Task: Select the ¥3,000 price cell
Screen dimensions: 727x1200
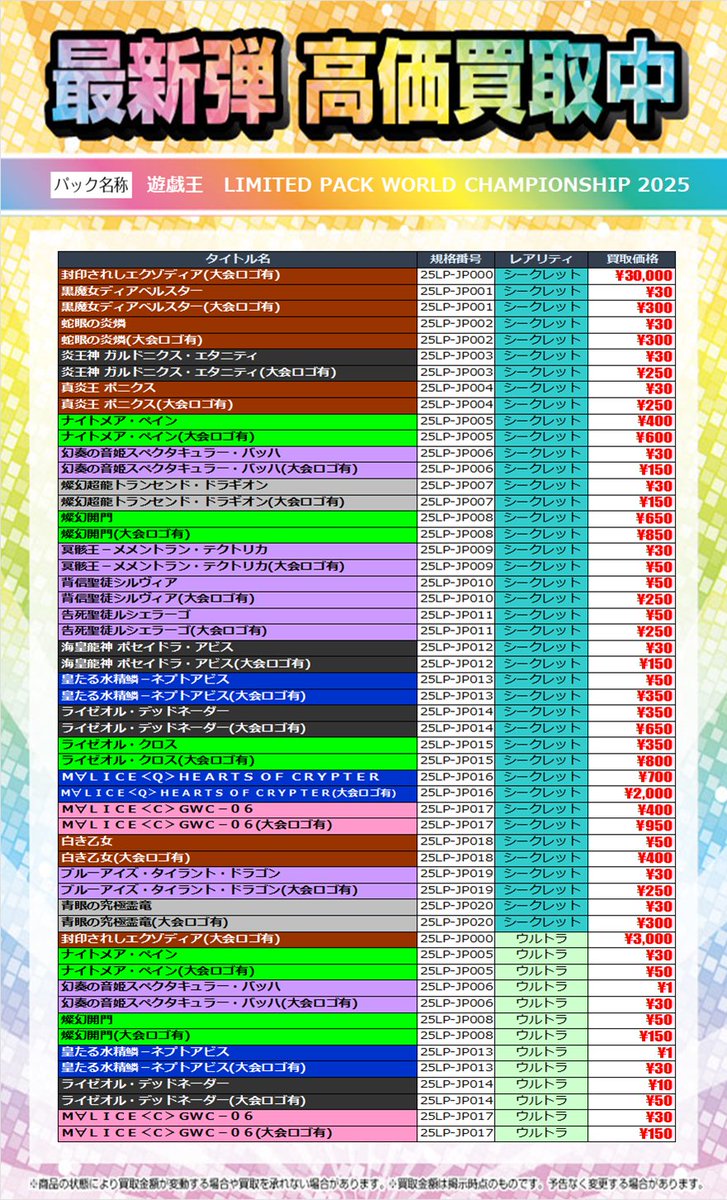Action: 630,939
